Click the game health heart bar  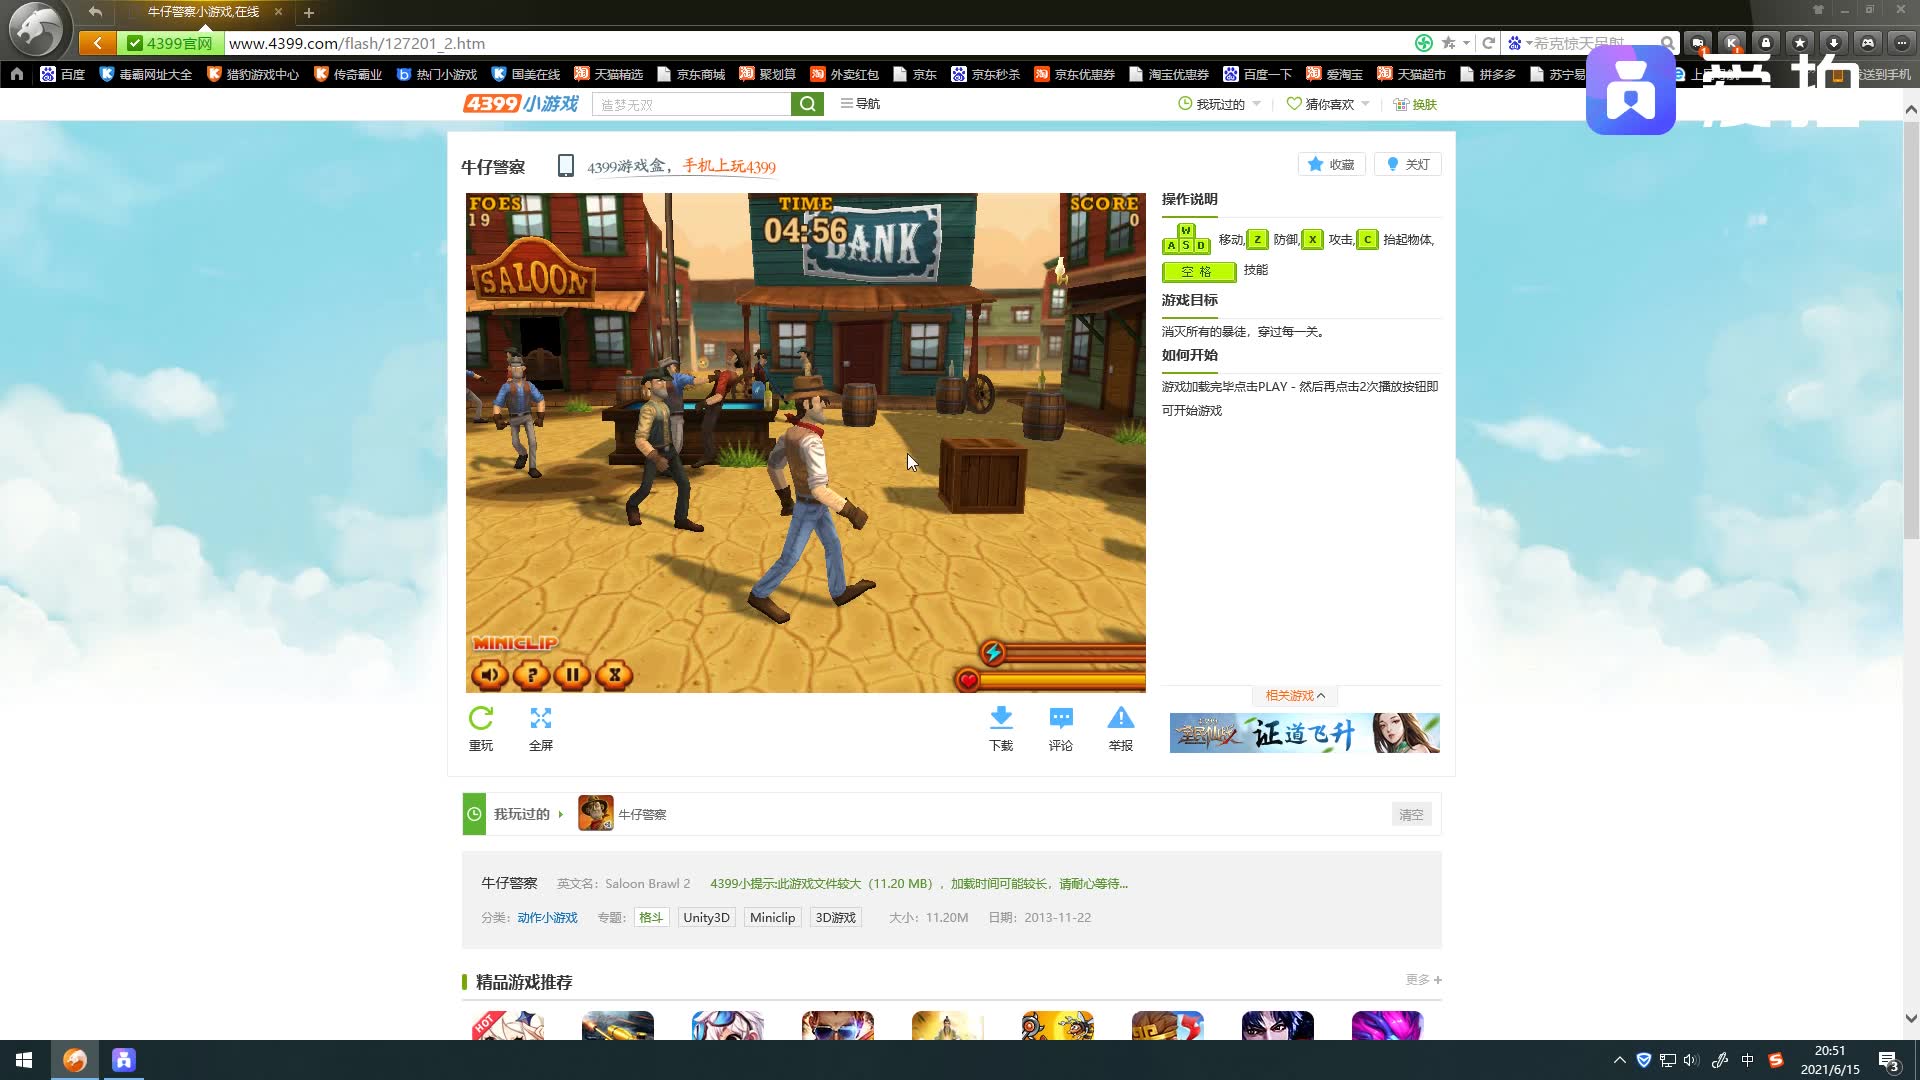1050,681
